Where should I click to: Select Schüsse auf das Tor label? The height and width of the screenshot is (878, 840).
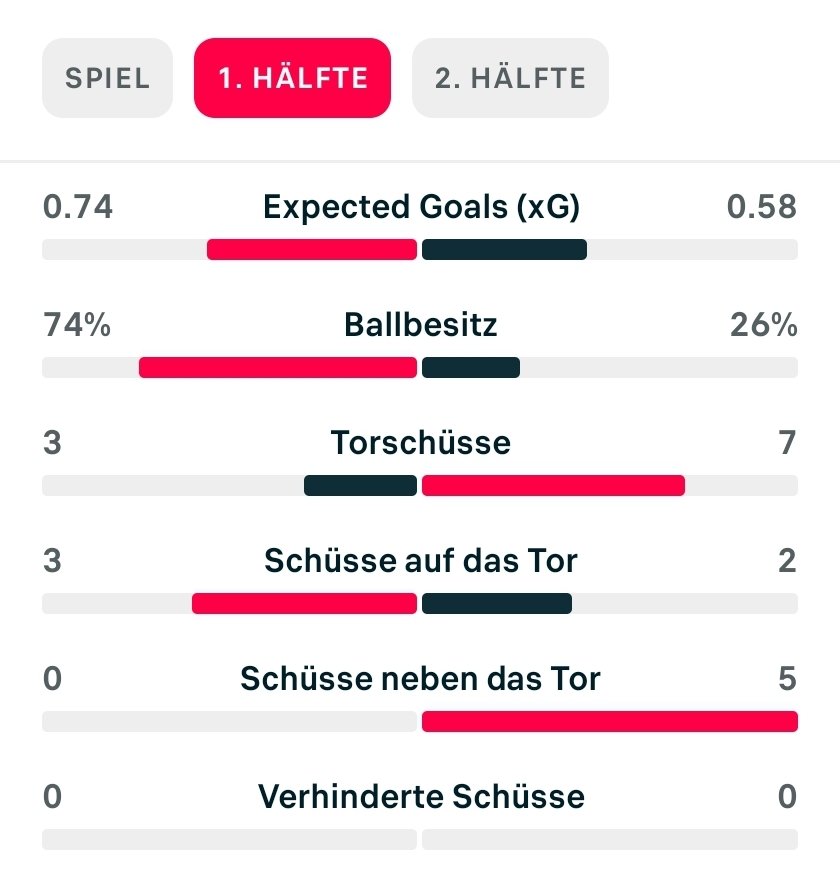421,561
